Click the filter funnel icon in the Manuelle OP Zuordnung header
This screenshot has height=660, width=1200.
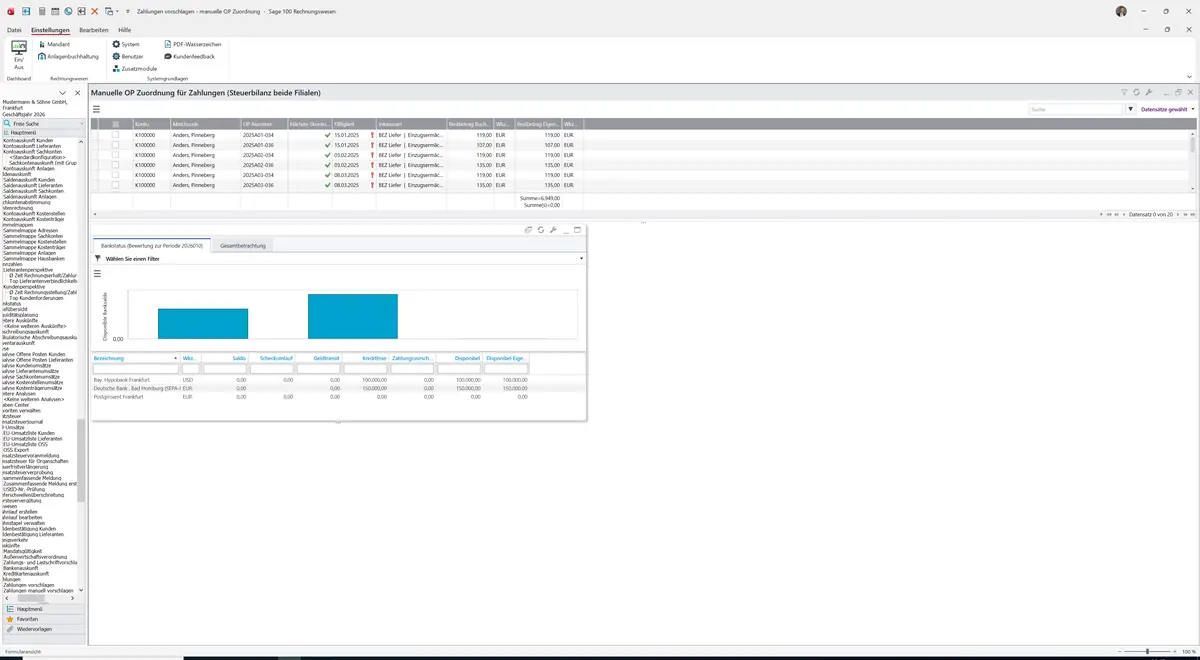pos(1124,92)
